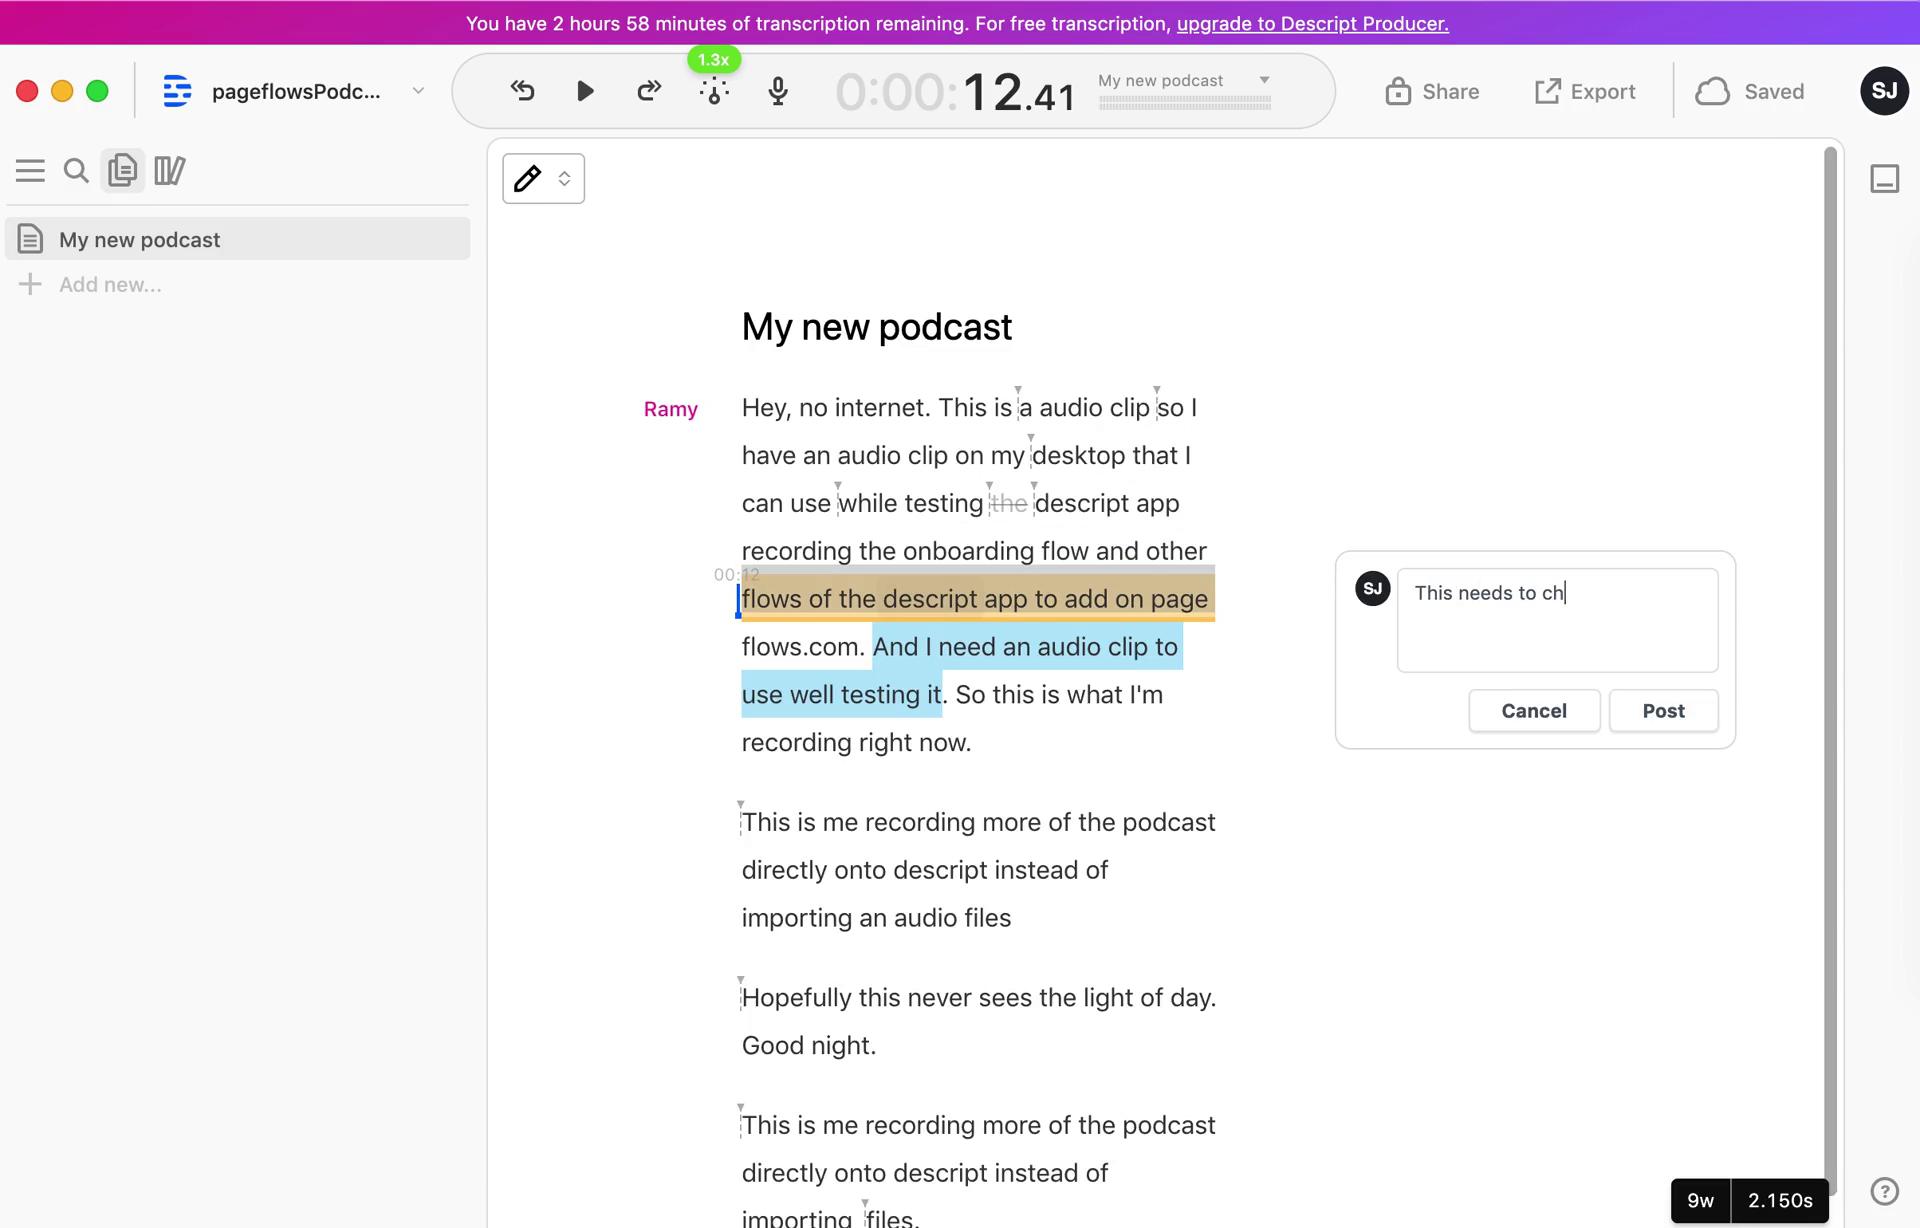The height and width of the screenshot is (1228, 1920).
Task: Open the pageflowsPodc project dropdown chevron
Action: pos(418,91)
